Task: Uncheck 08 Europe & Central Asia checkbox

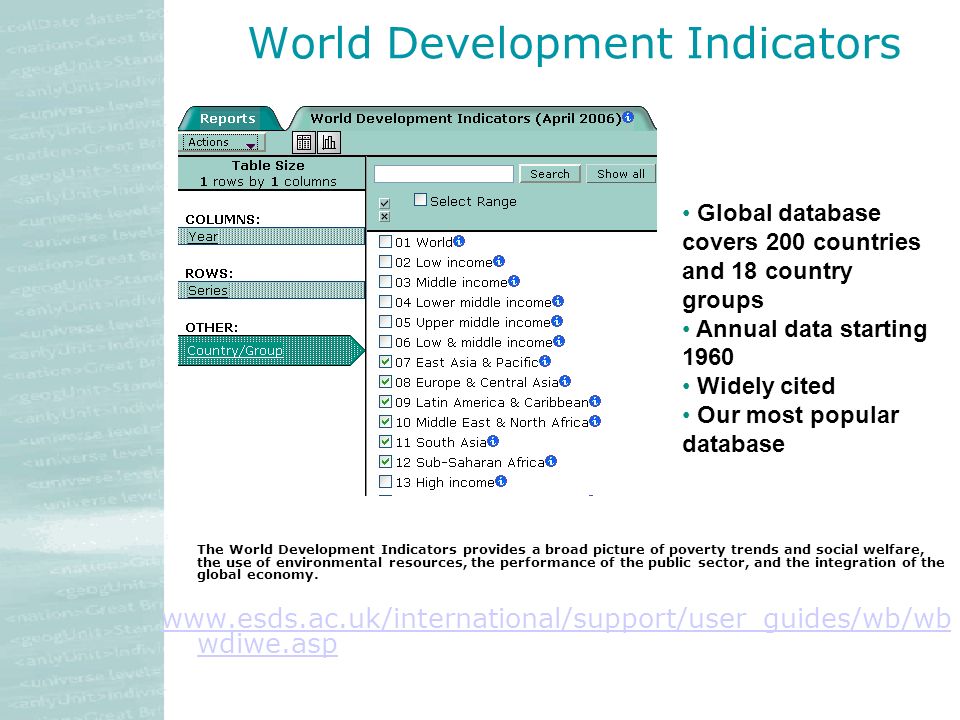Action: click(385, 381)
